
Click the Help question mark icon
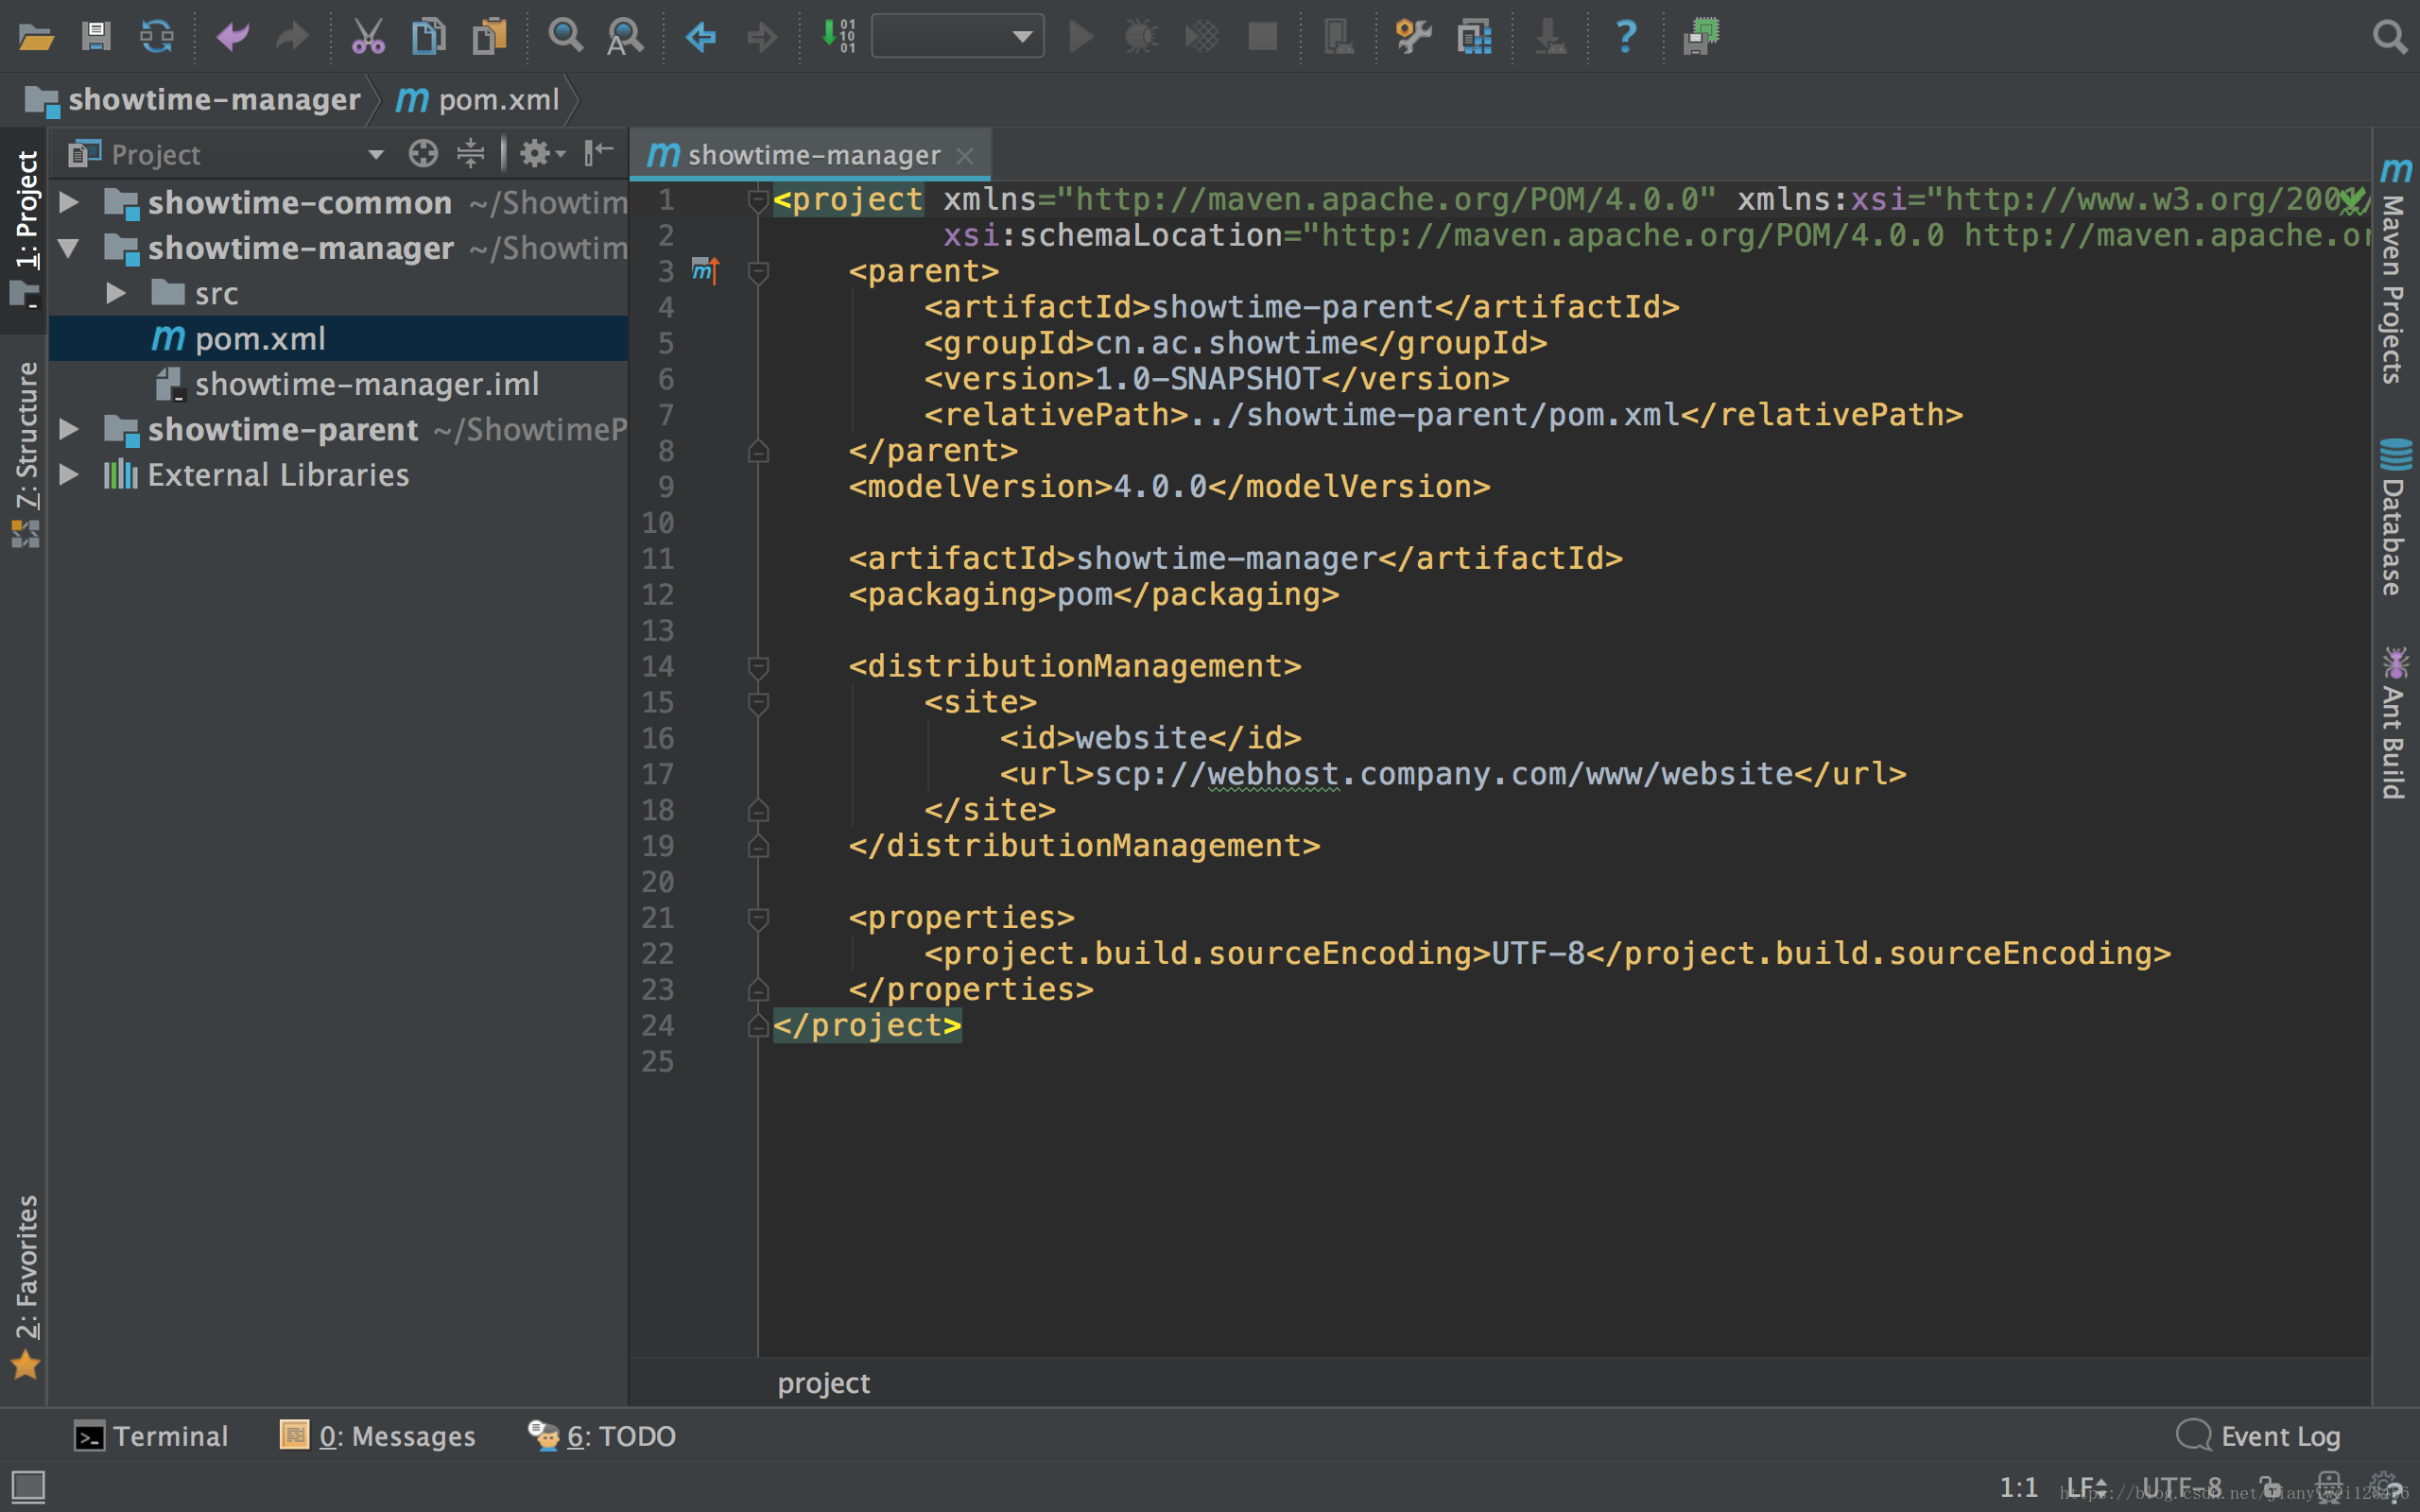coord(1626,38)
